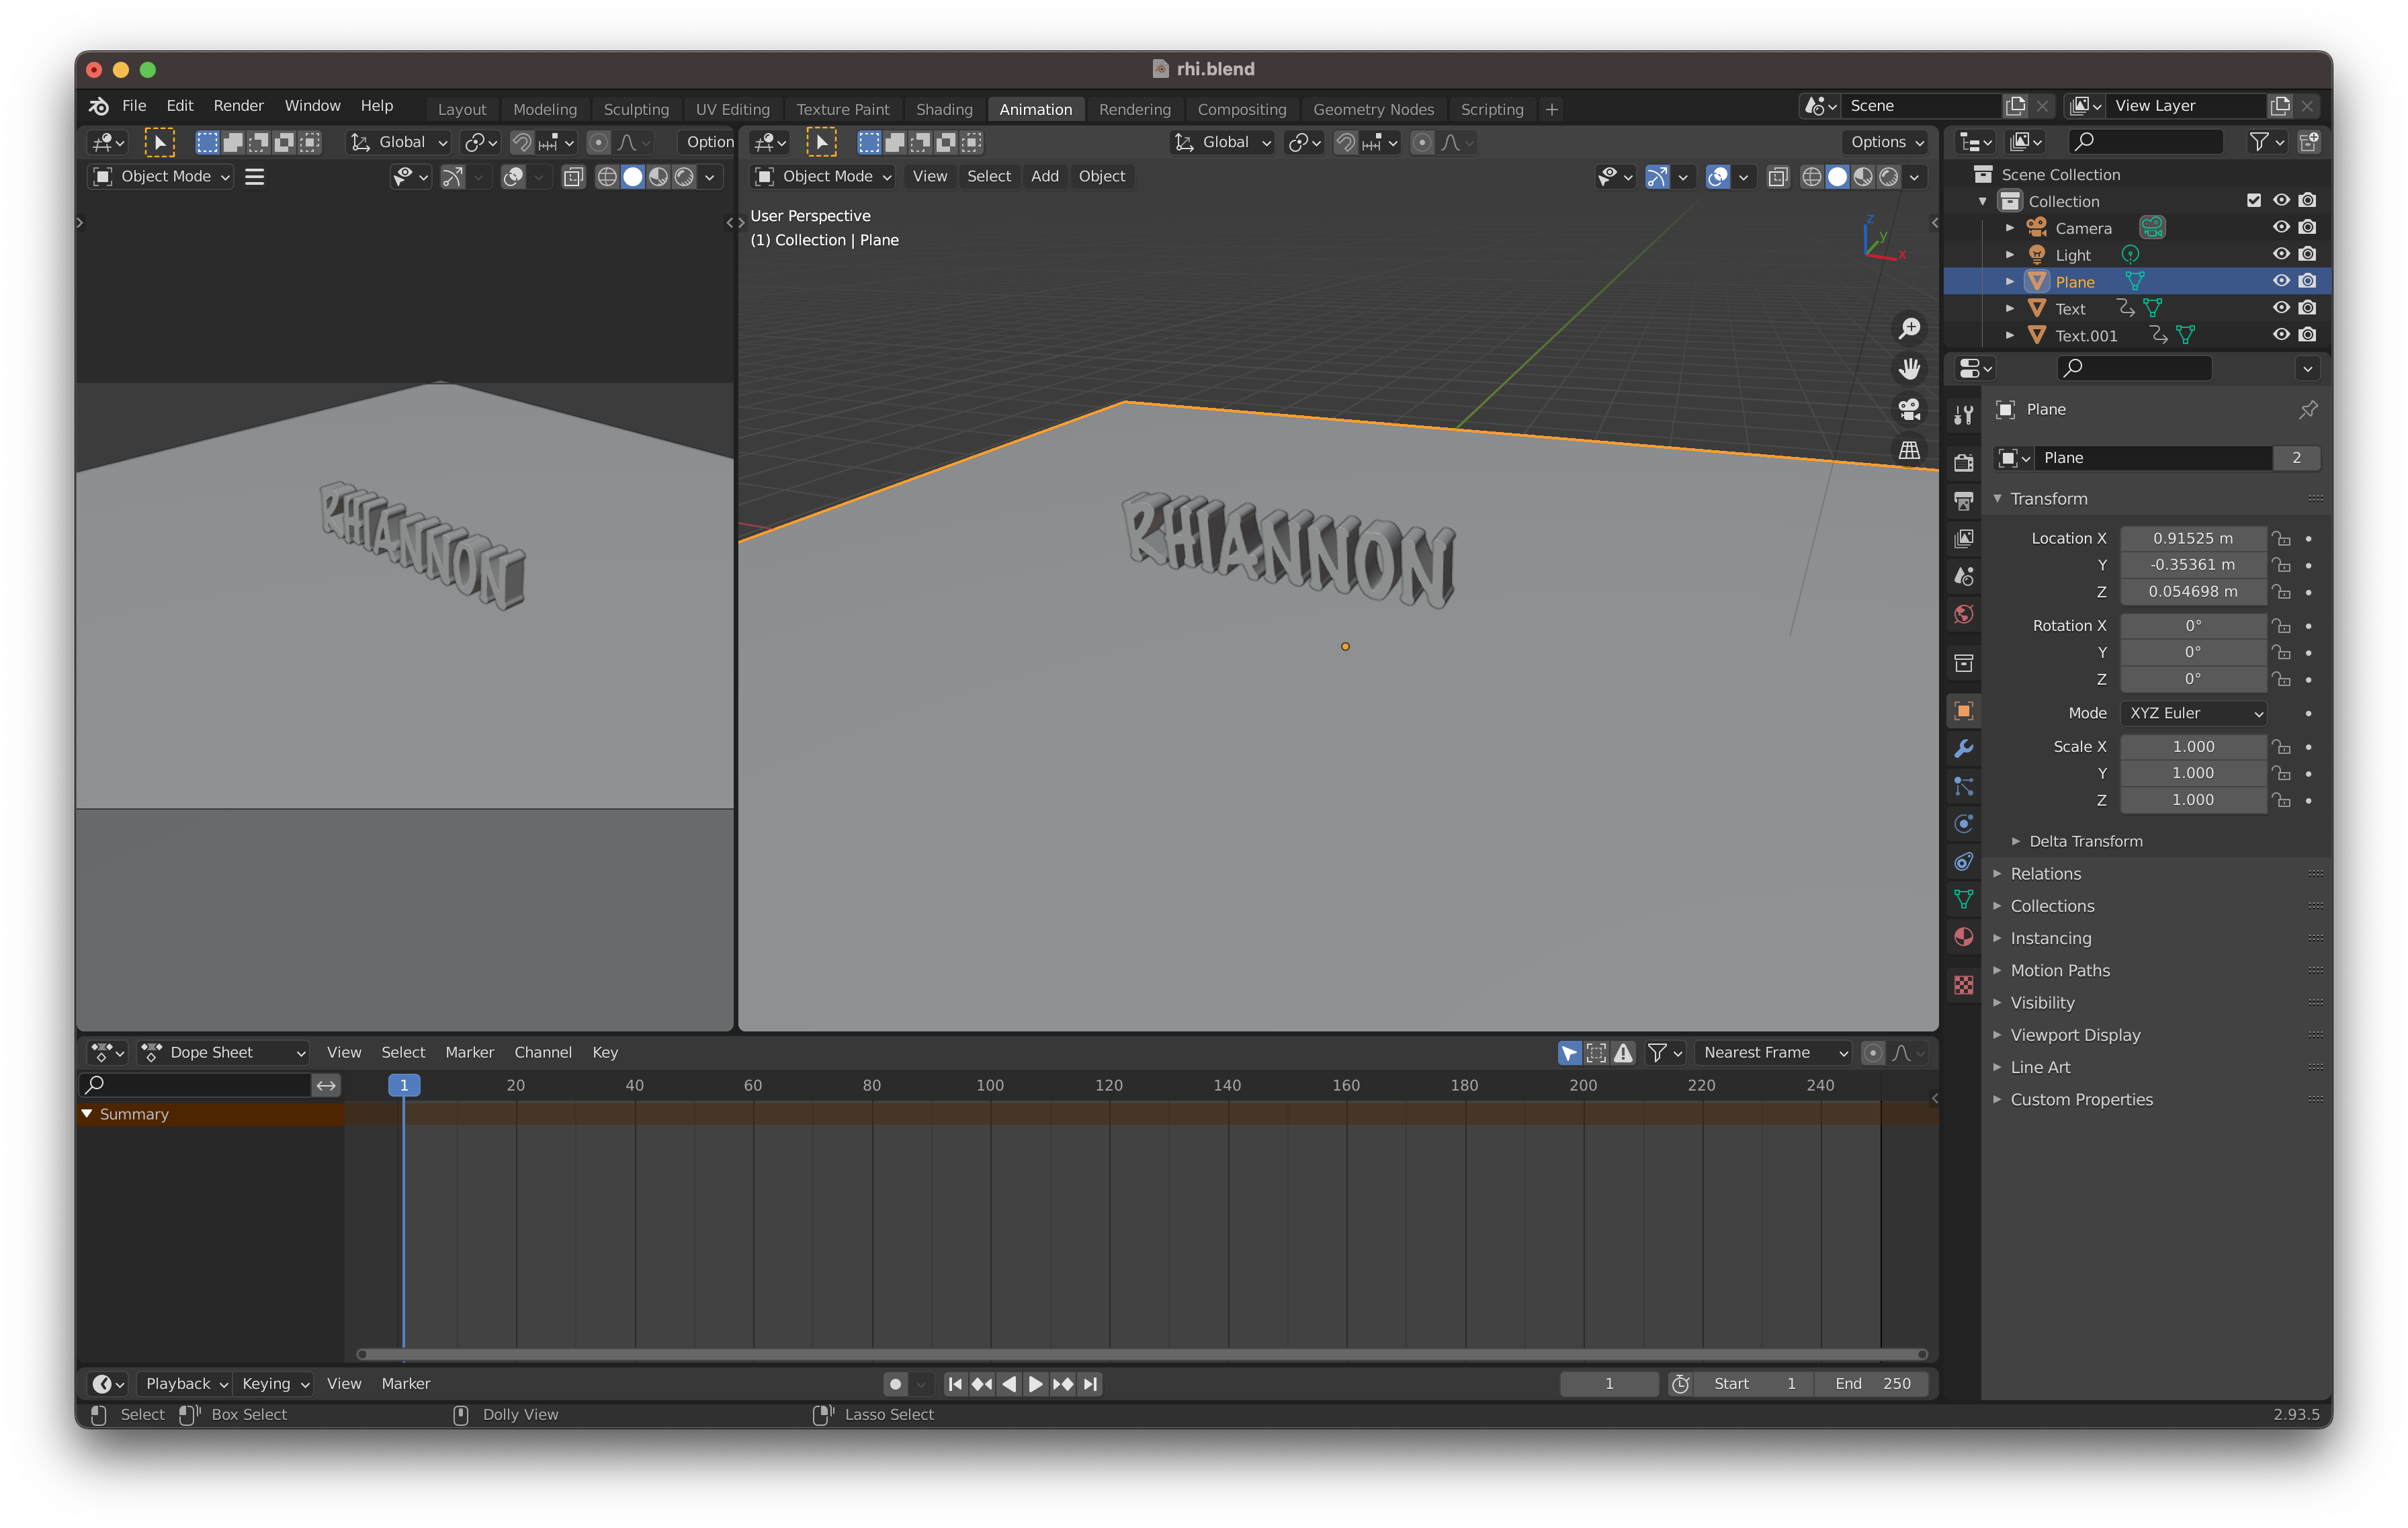
Task: Expand the Relations panel
Action: [x=2045, y=874]
